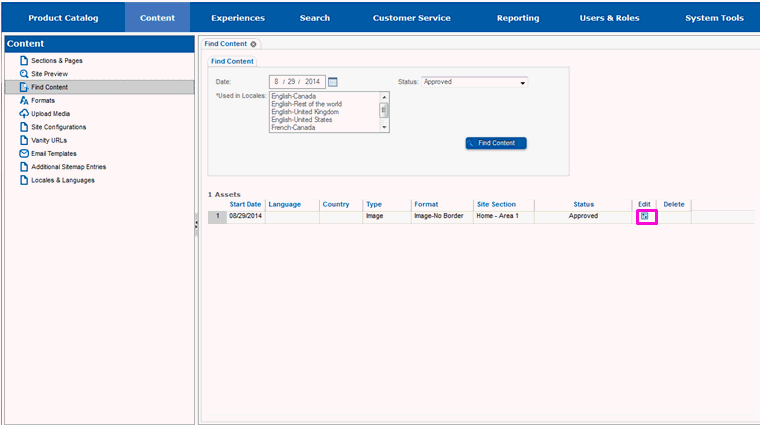760x425 pixels.
Task: Open Locales & Languages in the sidebar
Action: (x=63, y=180)
